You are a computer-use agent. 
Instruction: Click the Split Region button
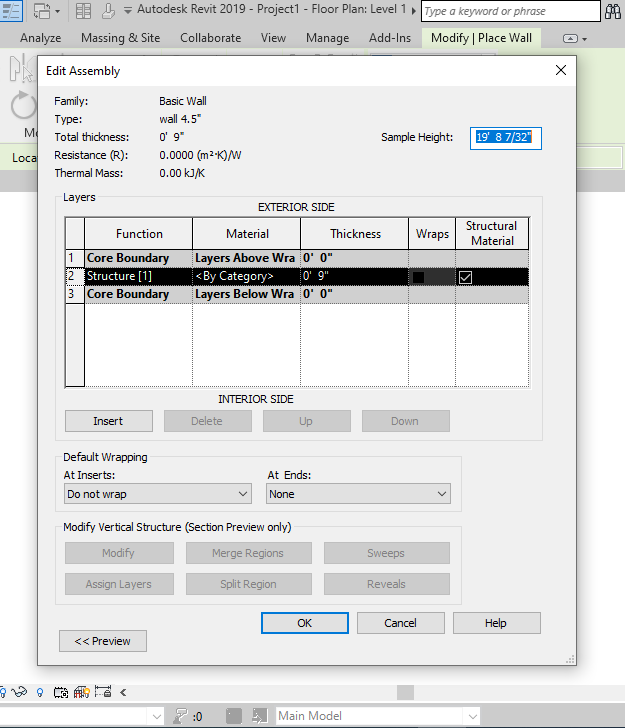pos(248,584)
